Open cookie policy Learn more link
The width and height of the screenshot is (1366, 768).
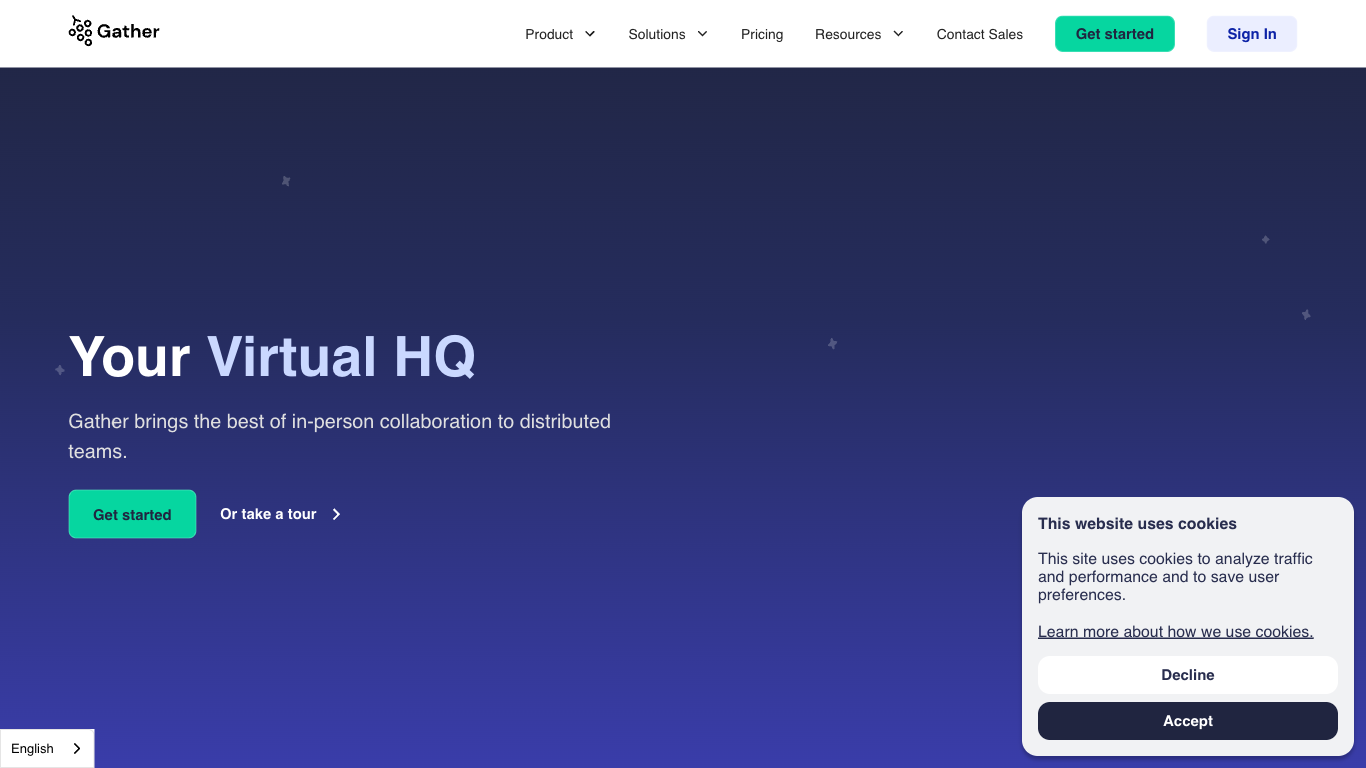click(1176, 632)
